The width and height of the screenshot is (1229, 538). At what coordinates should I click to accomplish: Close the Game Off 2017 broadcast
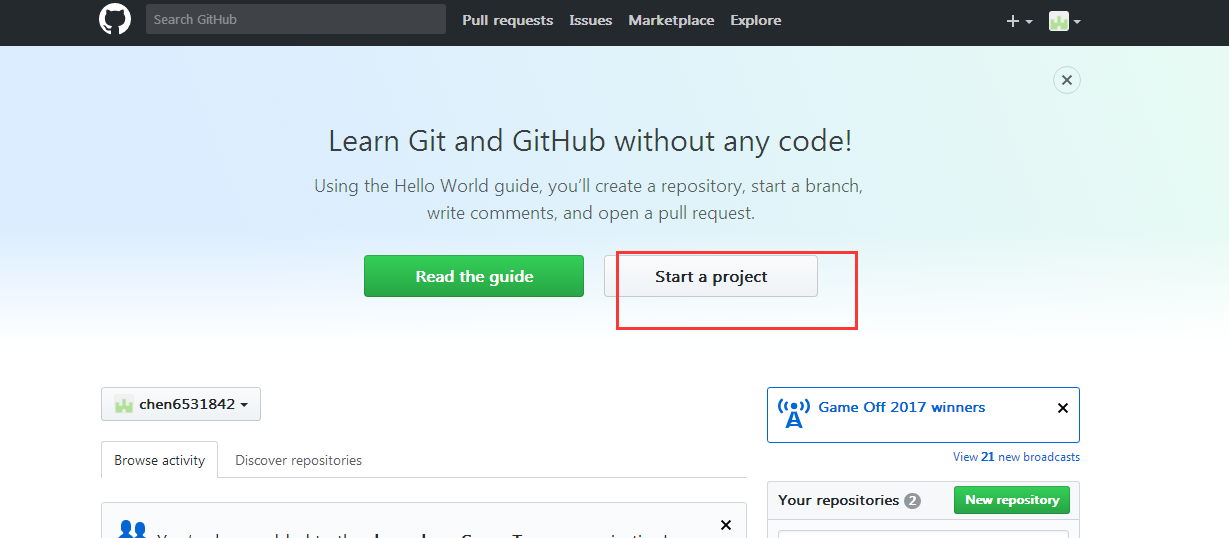click(x=1063, y=408)
